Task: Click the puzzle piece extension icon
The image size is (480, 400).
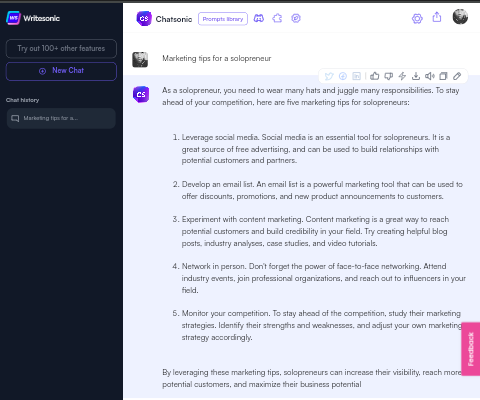Action: 277,18
